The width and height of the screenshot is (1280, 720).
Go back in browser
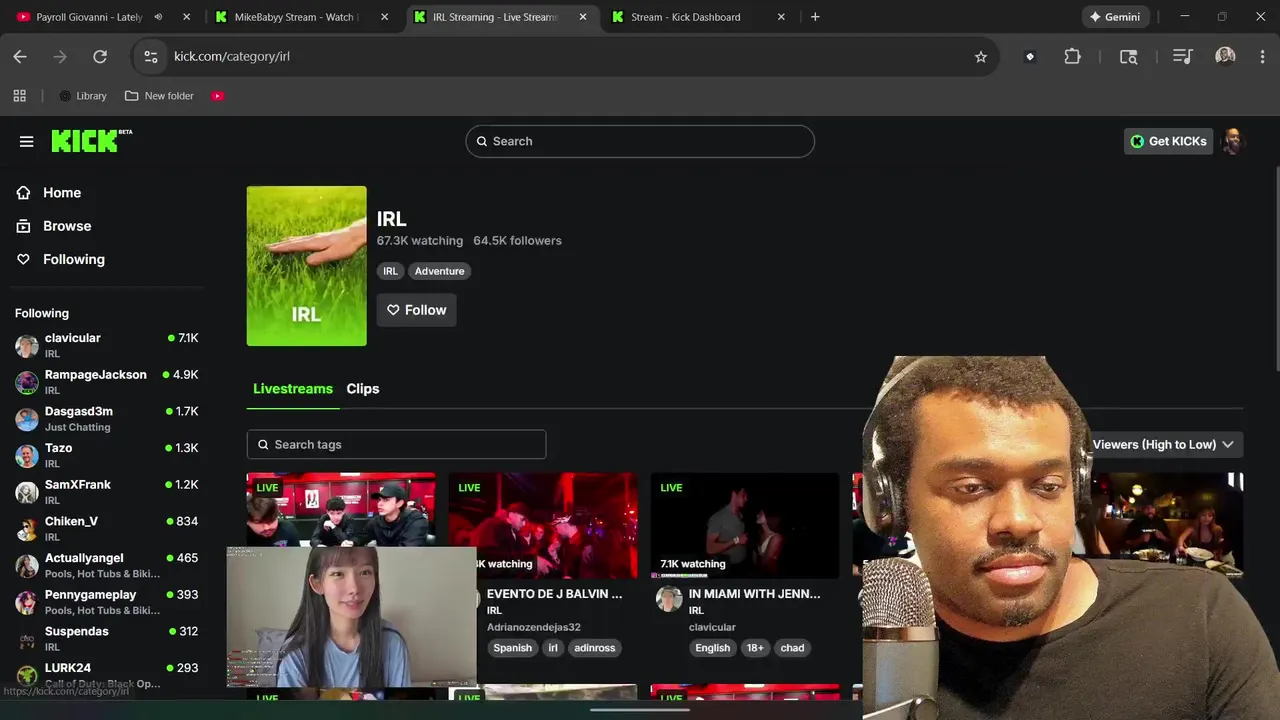[x=20, y=57]
